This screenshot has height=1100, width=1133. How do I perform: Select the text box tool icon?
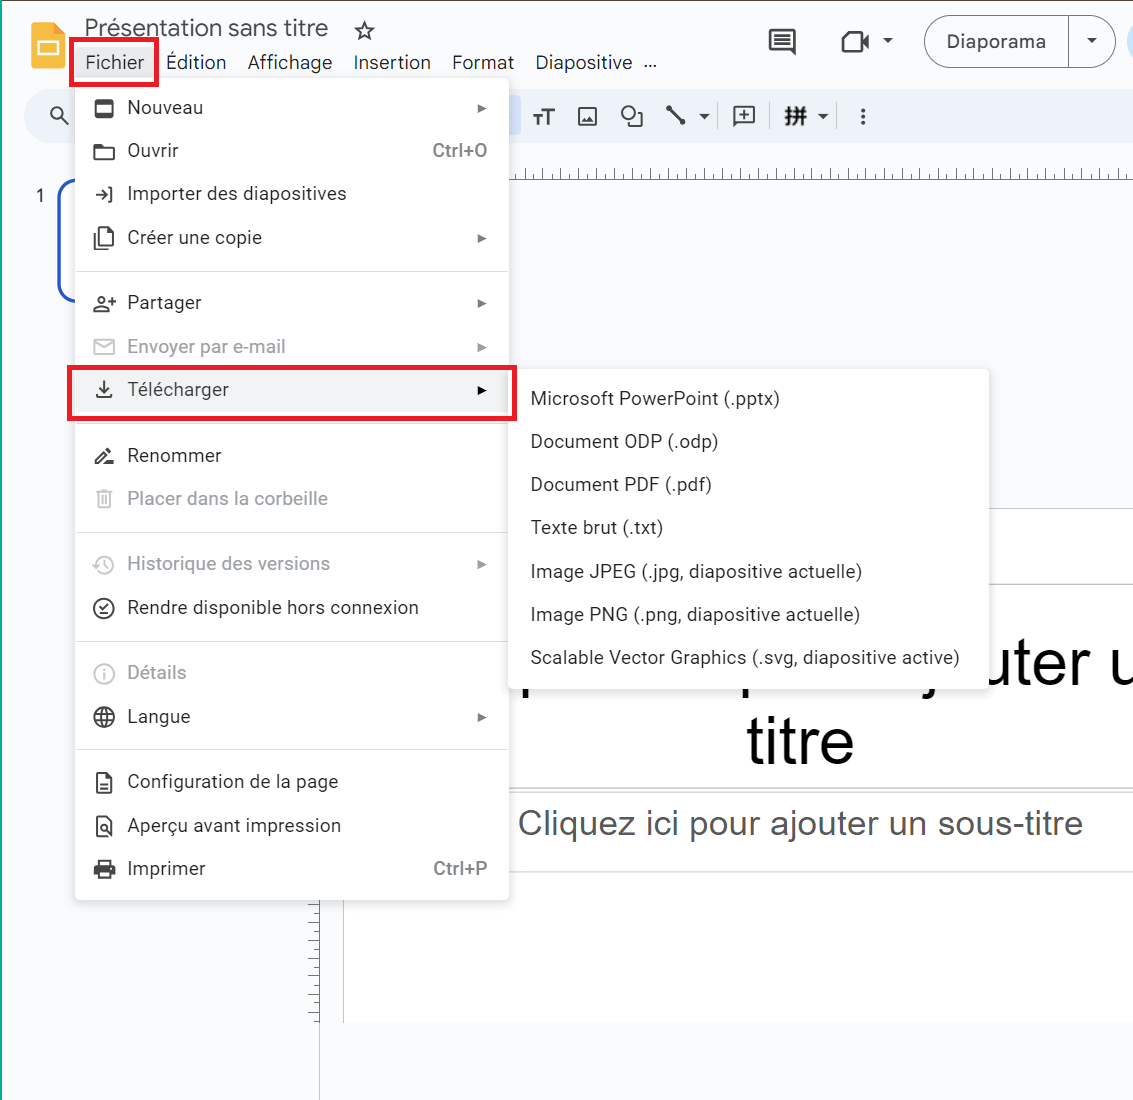click(x=543, y=116)
